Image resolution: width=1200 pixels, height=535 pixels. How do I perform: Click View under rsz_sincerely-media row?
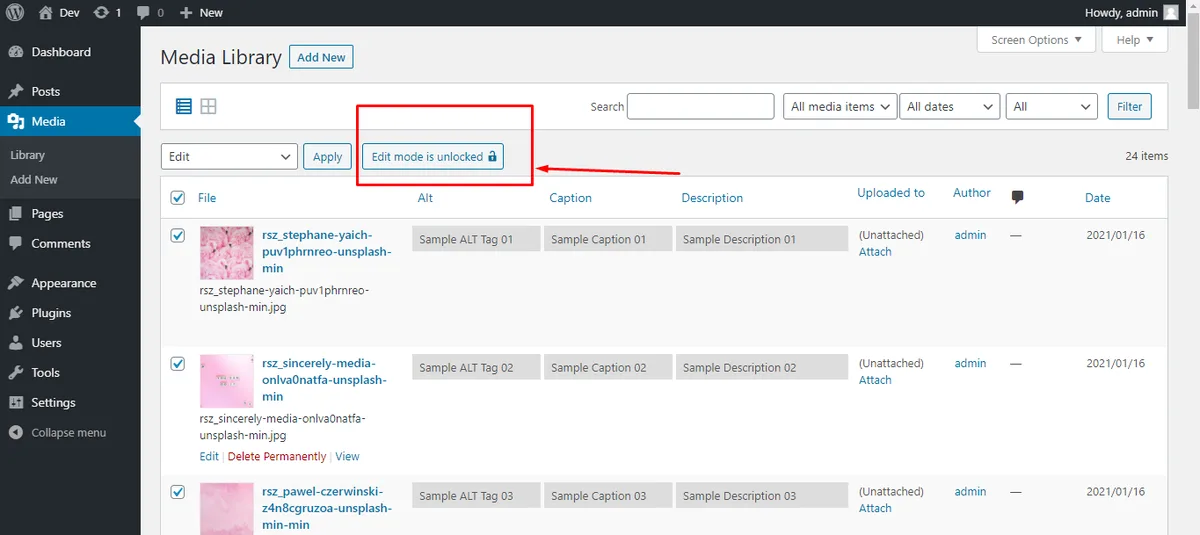pyautogui.click(x=347, y=457)
